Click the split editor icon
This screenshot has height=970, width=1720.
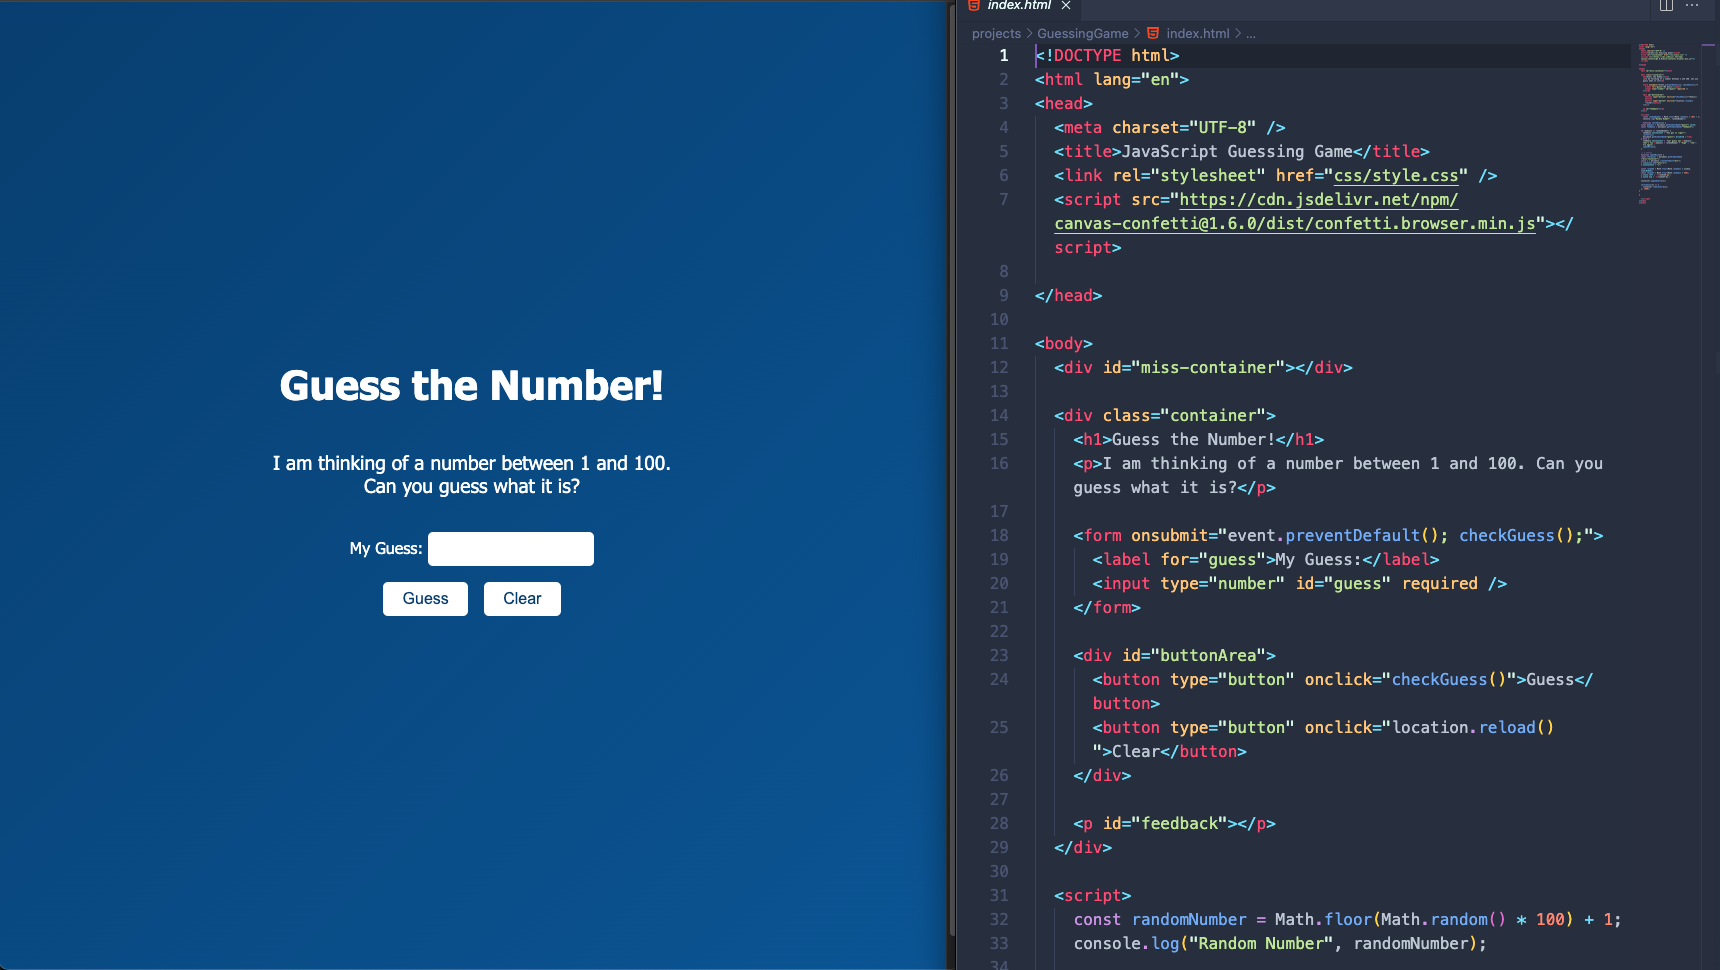[x=1666, y=5]
